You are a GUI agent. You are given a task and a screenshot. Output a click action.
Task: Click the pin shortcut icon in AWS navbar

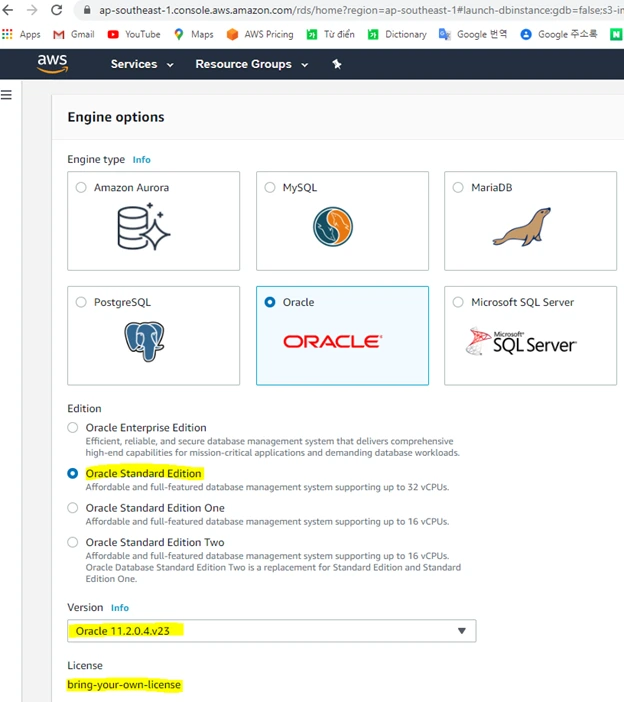[x=337, y=64]
